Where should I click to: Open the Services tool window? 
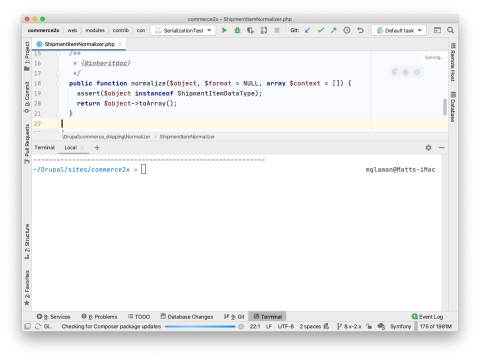53,316
